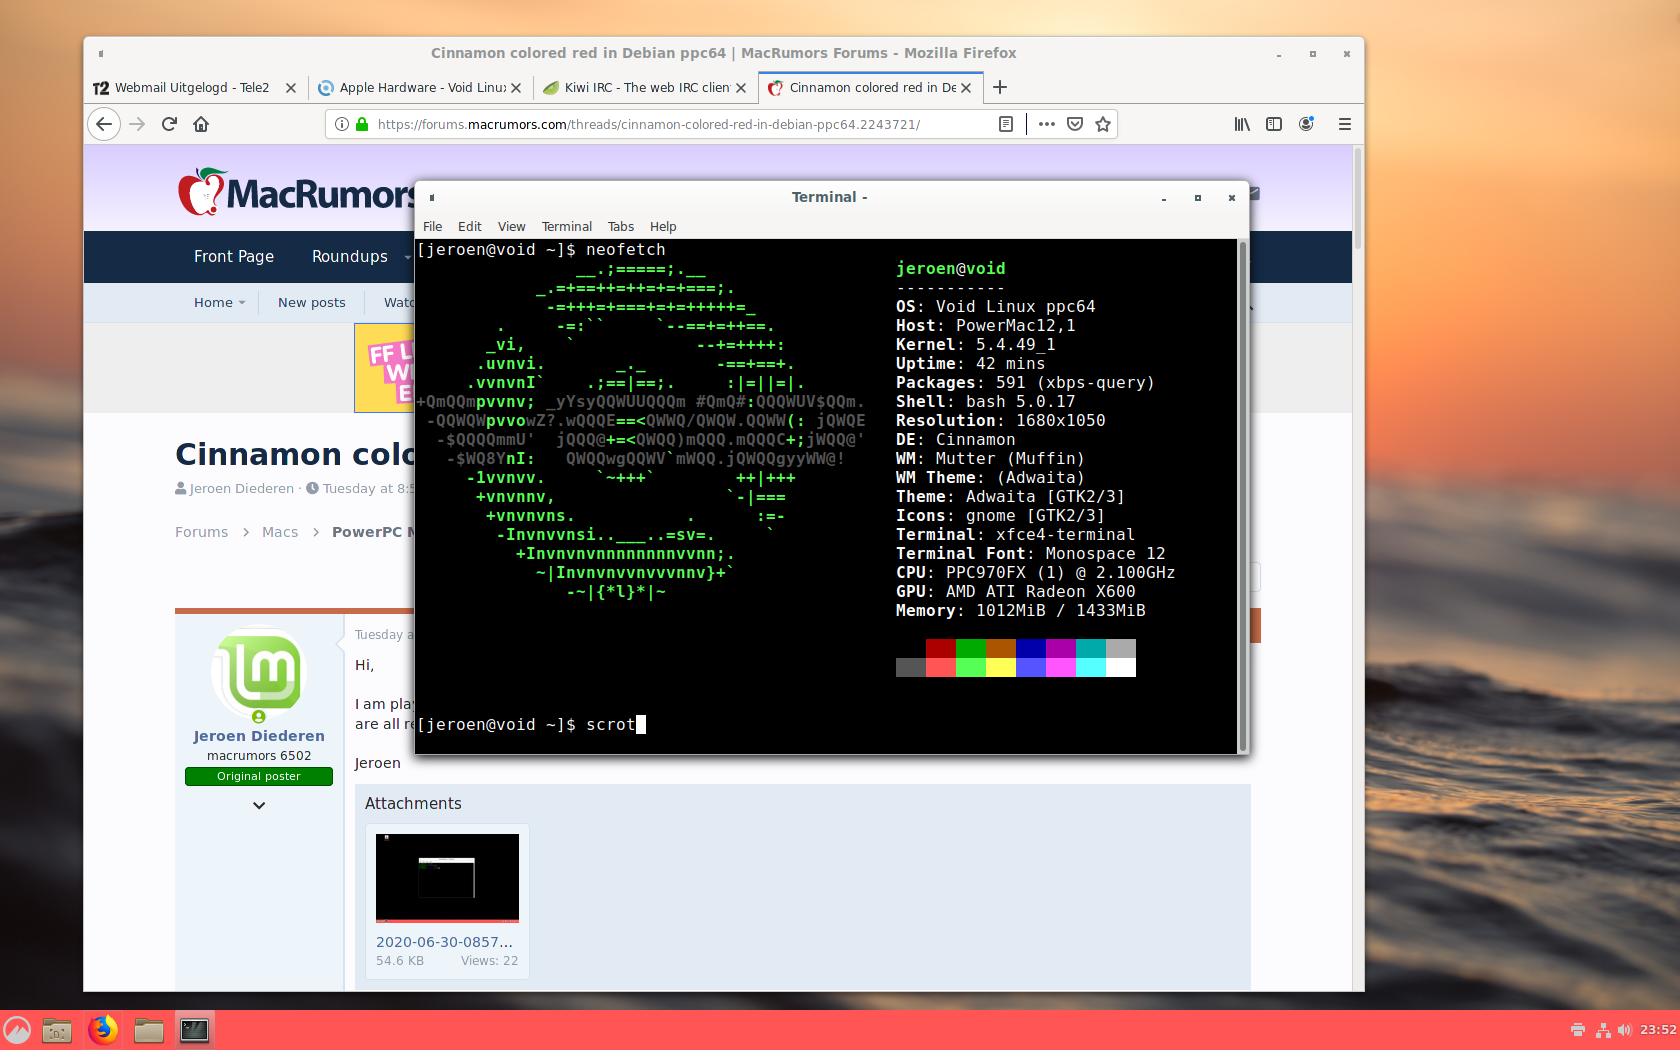
Task: Open the file manager folder panel icon
Action: 149,1030
